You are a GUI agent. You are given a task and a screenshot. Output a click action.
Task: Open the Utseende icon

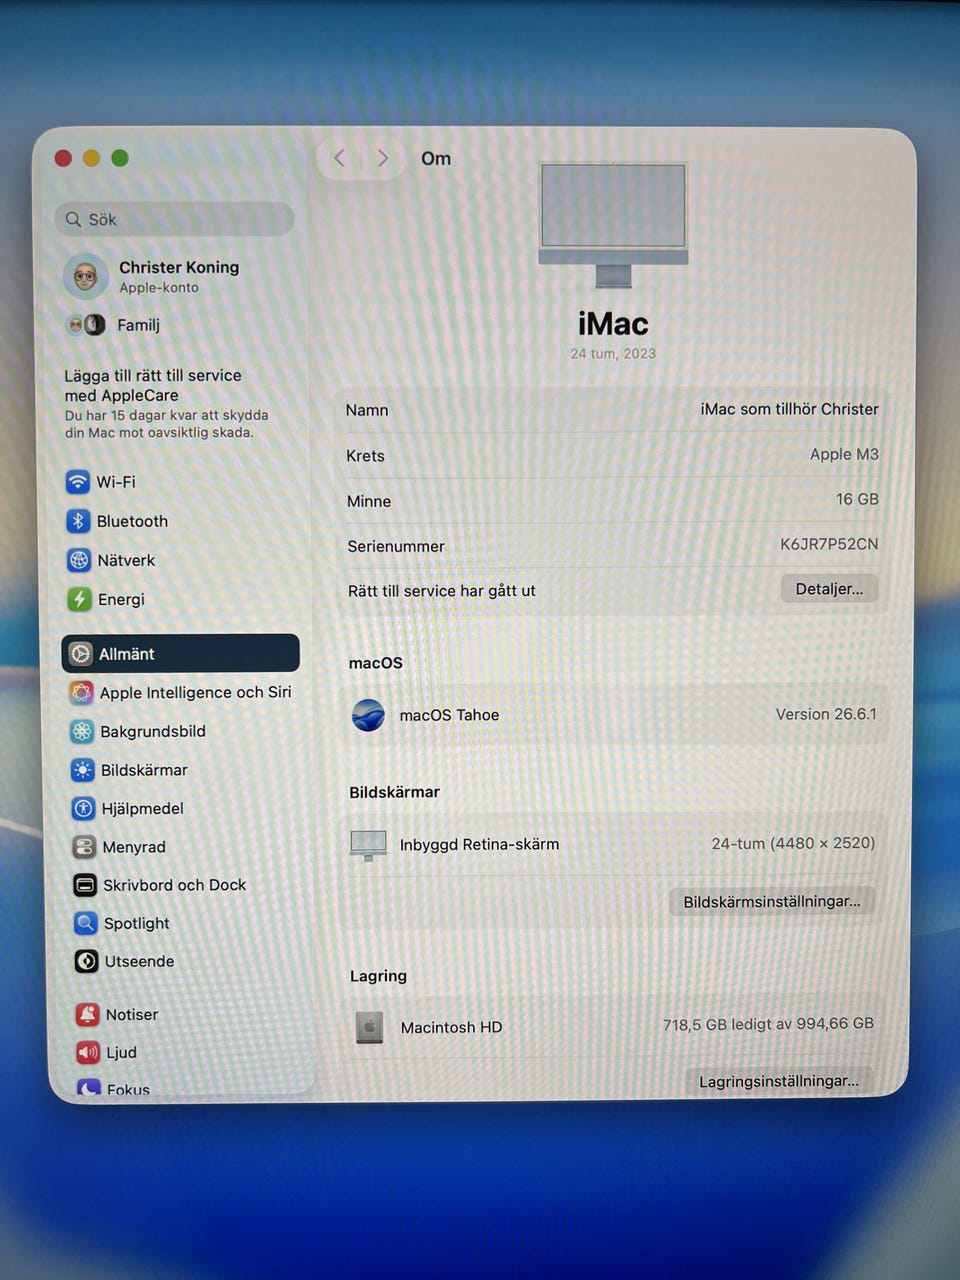(86, 961)
